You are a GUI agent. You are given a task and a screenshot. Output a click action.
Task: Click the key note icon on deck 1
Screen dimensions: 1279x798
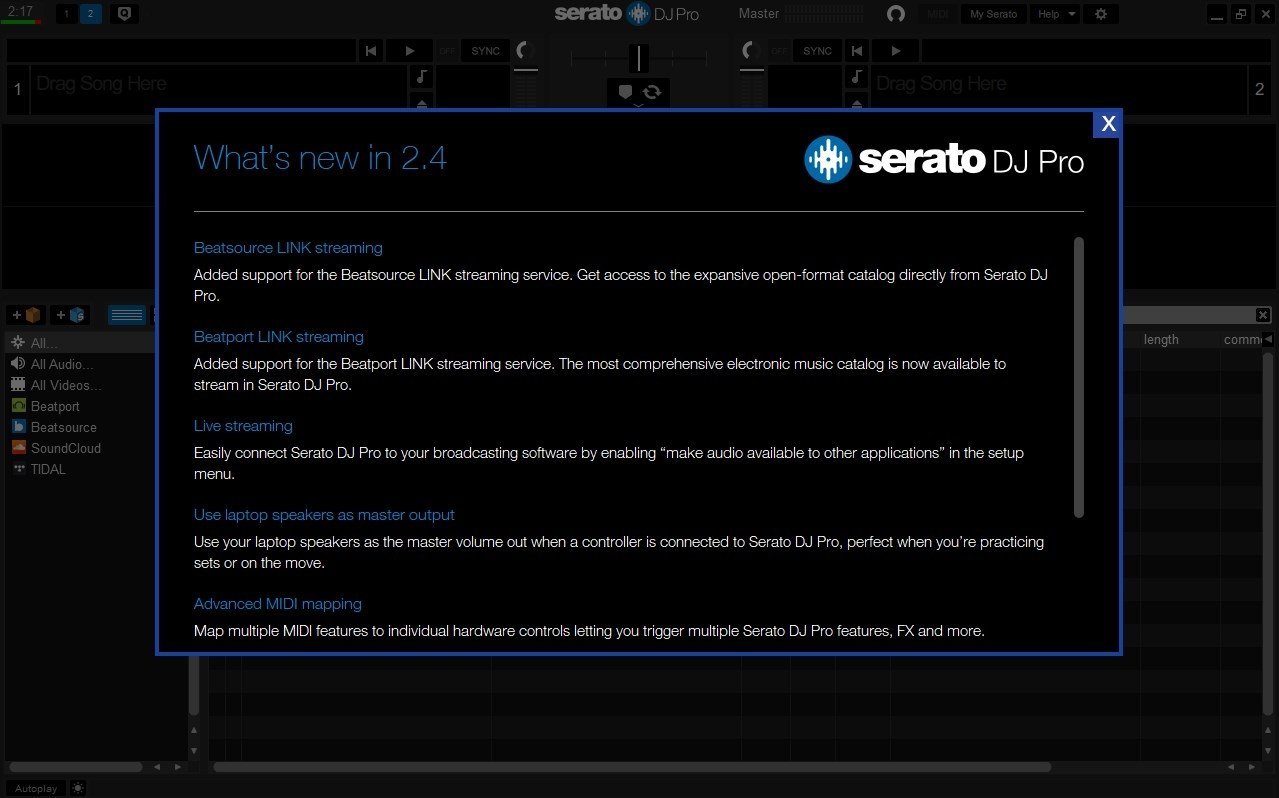(x=422, y=77)
